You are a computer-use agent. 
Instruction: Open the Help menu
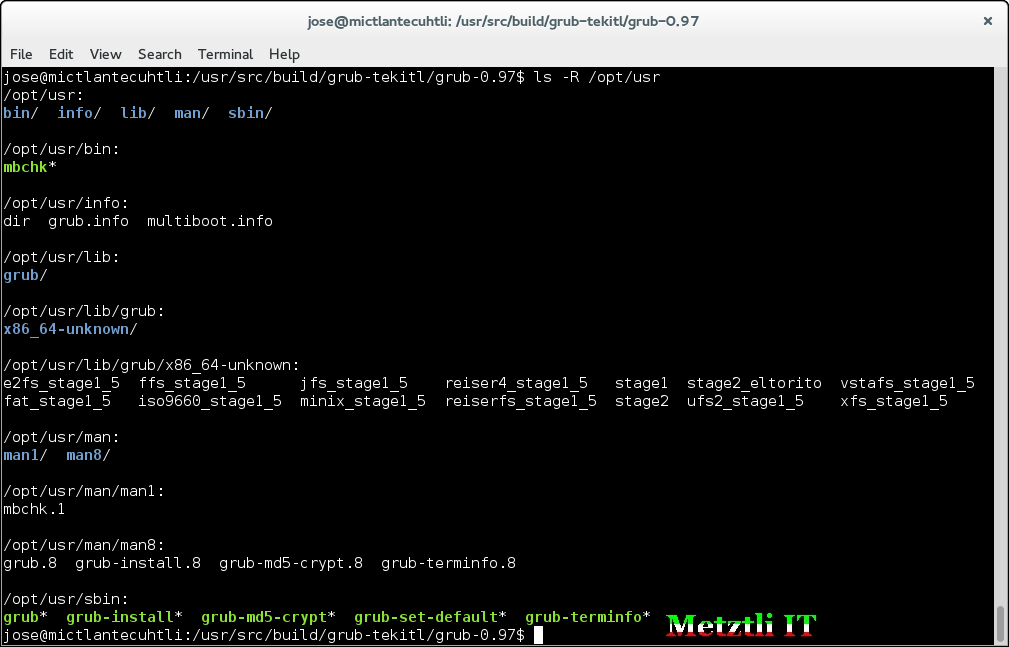(284, 54)
